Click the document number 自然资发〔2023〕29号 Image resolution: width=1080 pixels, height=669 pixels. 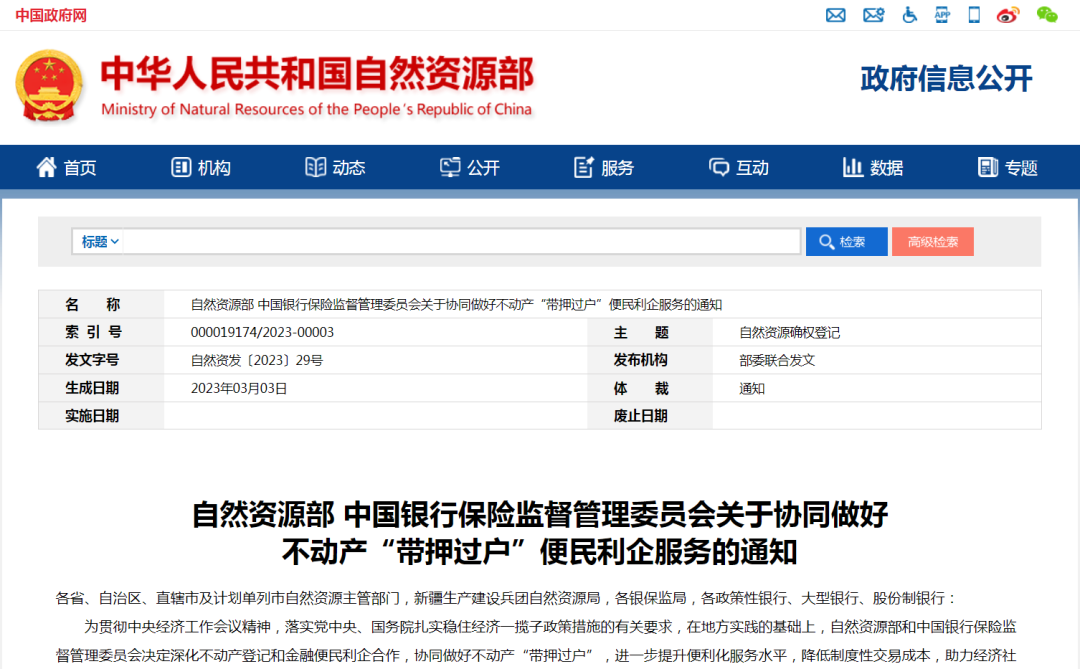tap(257, 360)
